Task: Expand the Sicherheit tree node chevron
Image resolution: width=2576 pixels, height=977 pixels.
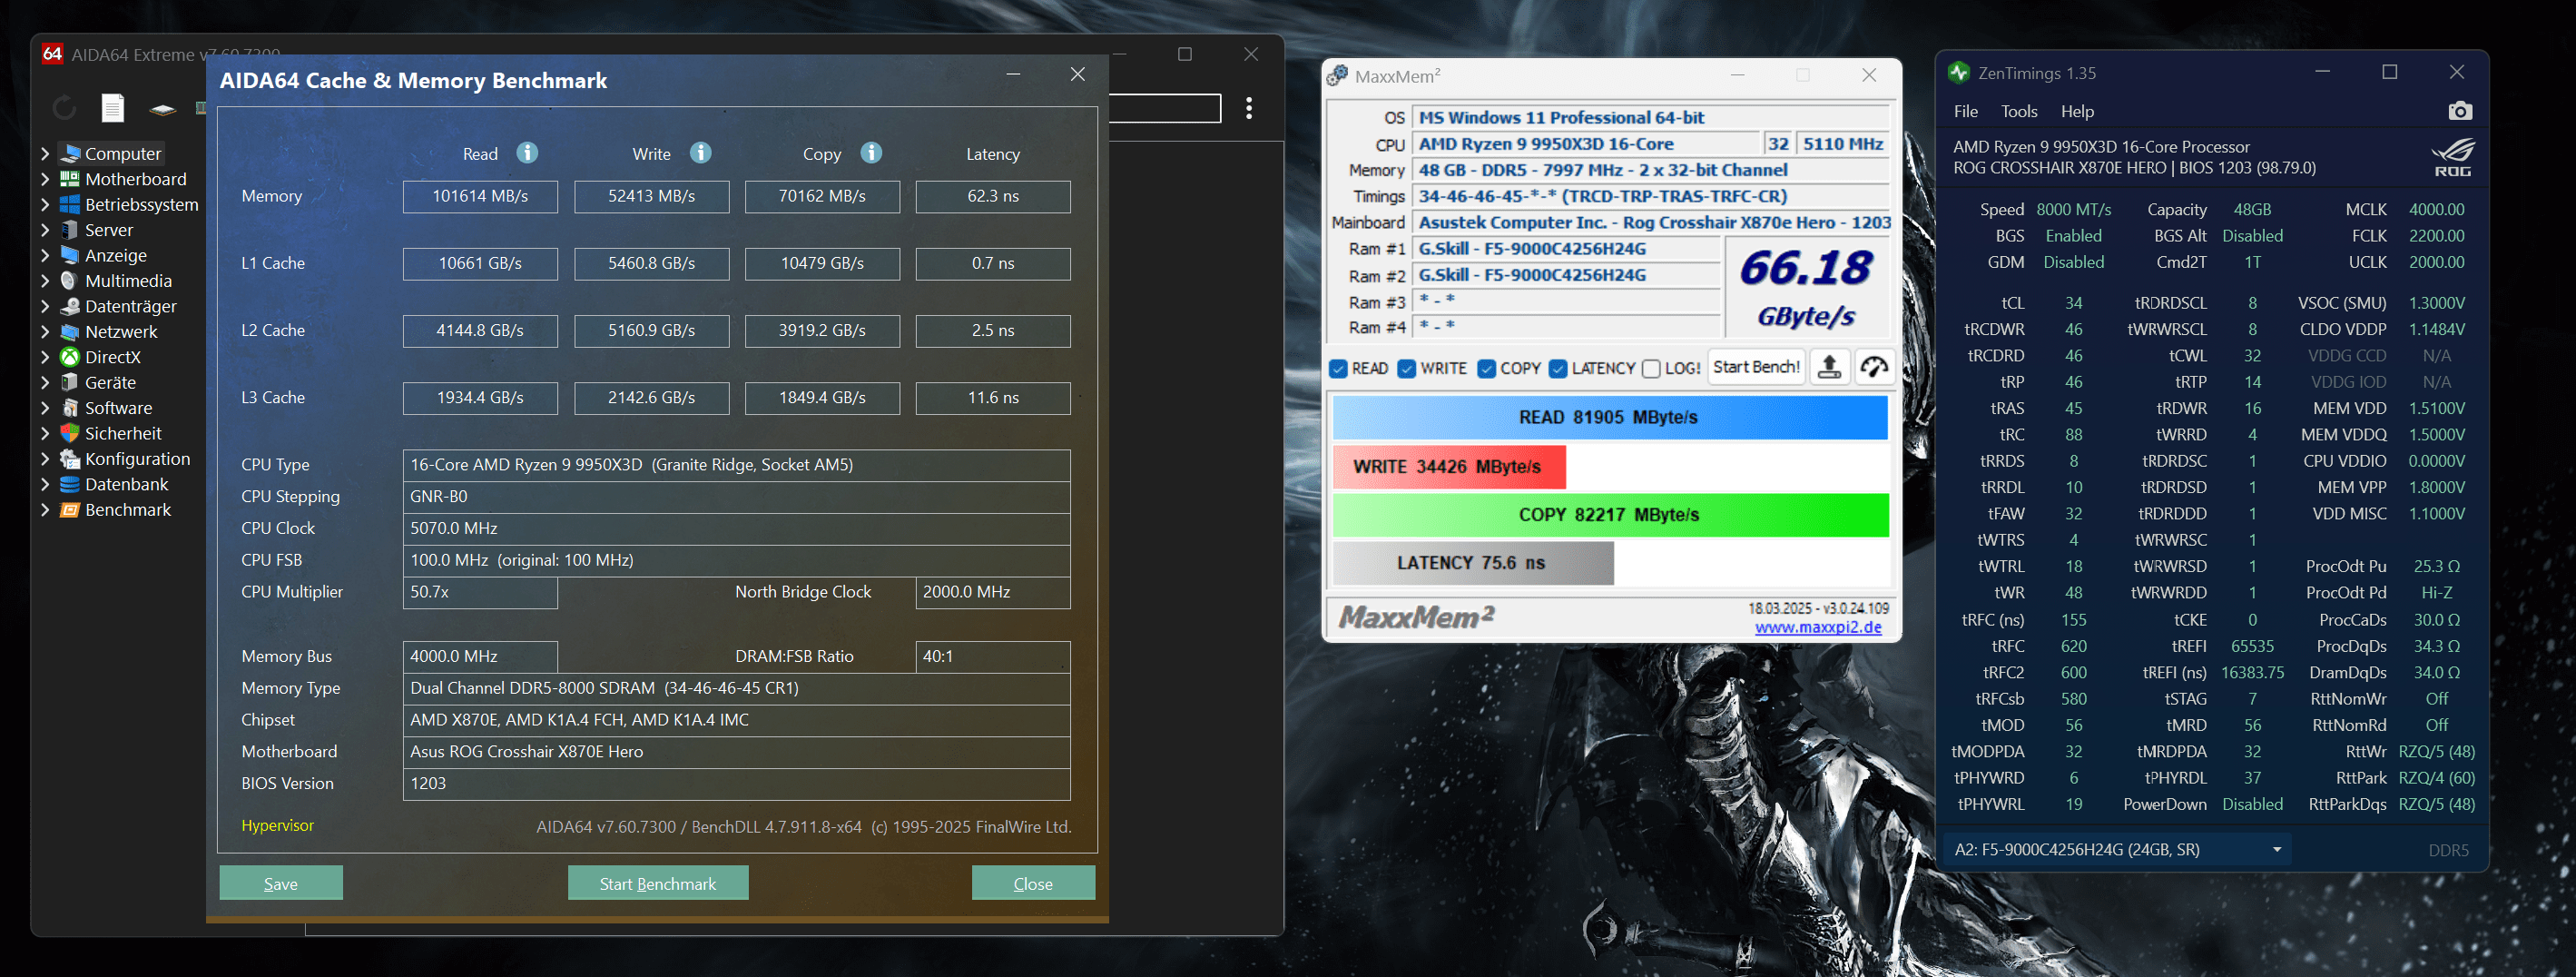Action: (x=45, y=434)
